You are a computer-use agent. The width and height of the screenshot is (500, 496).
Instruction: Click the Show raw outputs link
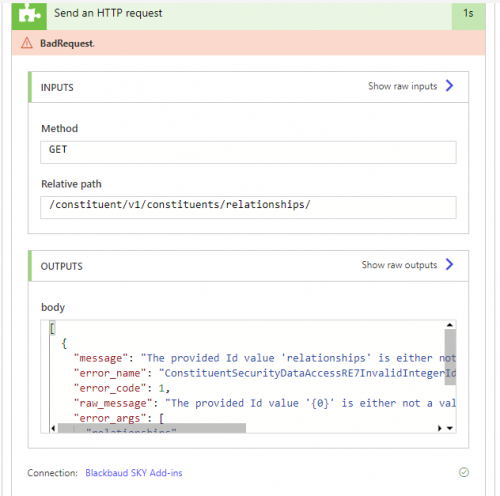(399, 265)
